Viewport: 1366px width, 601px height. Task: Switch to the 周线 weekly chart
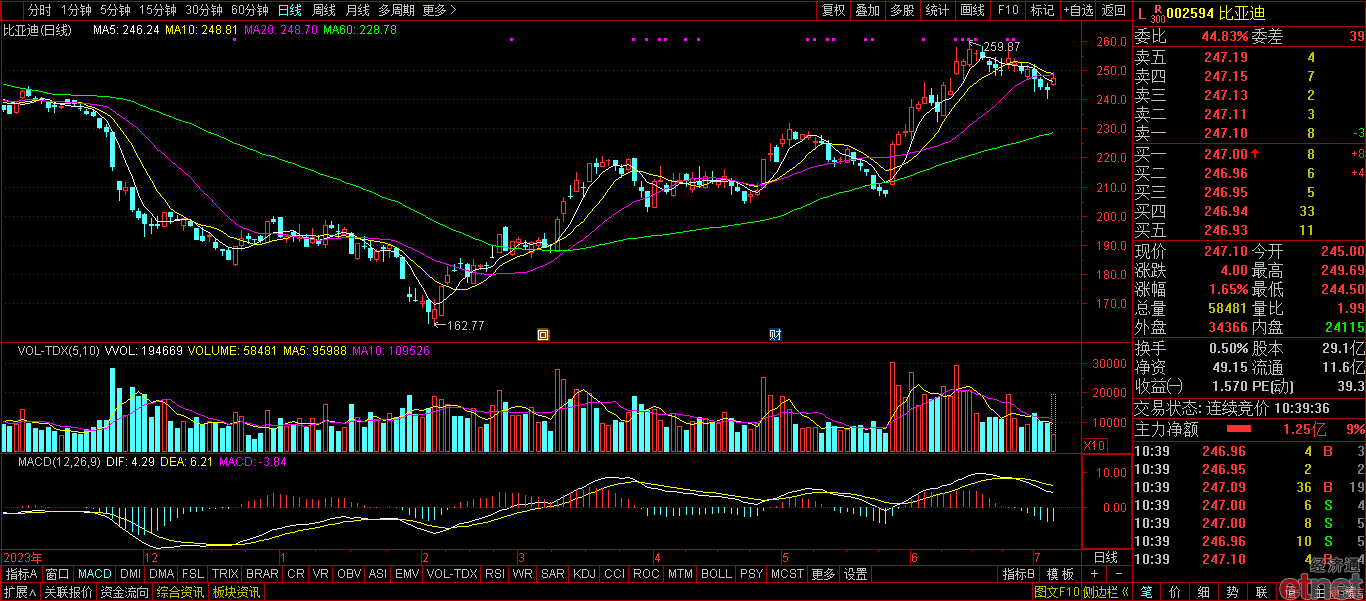[x=324, y=10]
